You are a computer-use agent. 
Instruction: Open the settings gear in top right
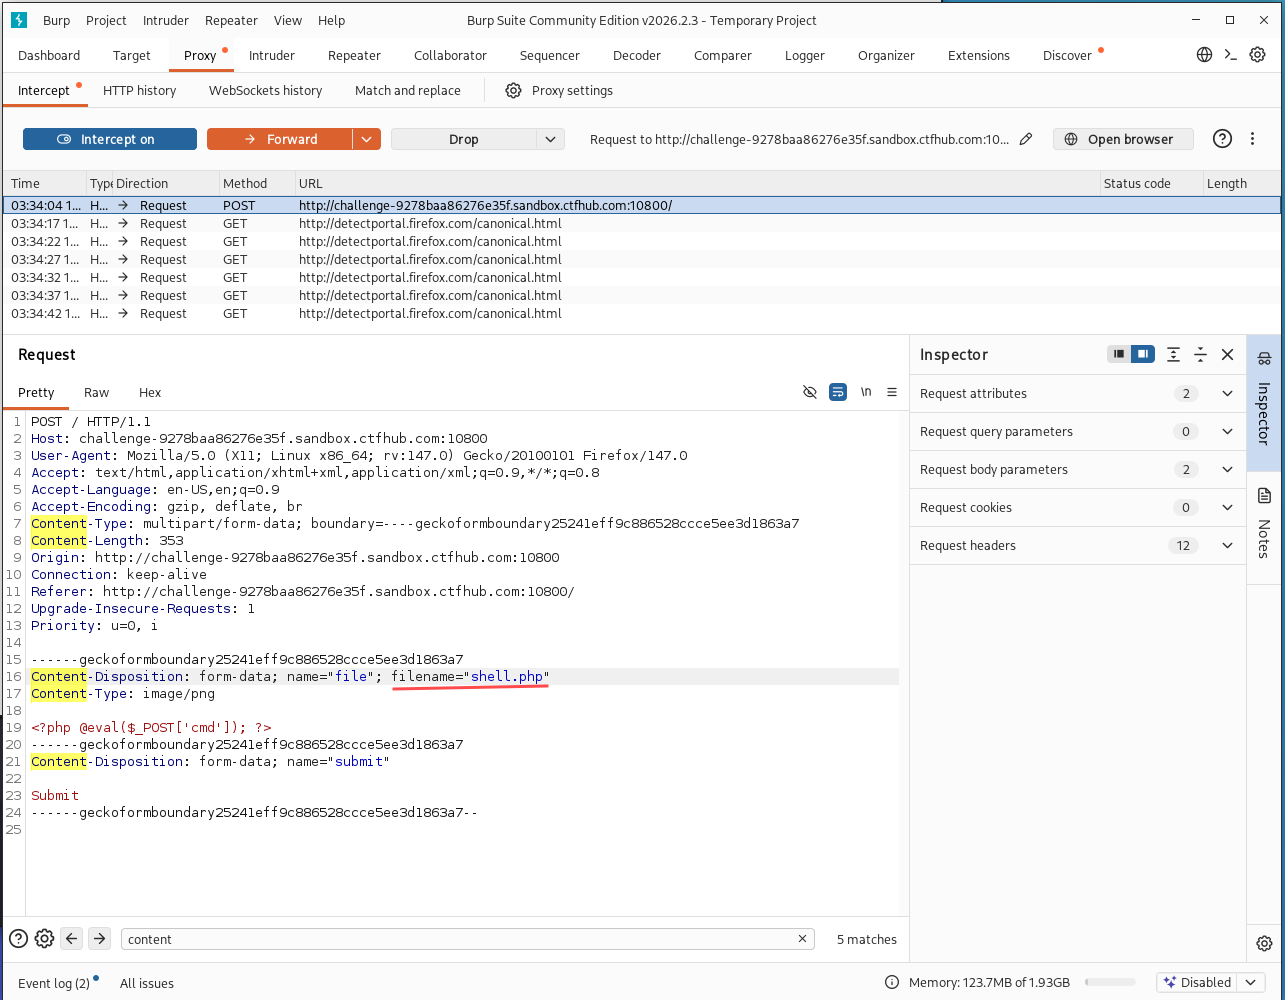[1258, 55]
